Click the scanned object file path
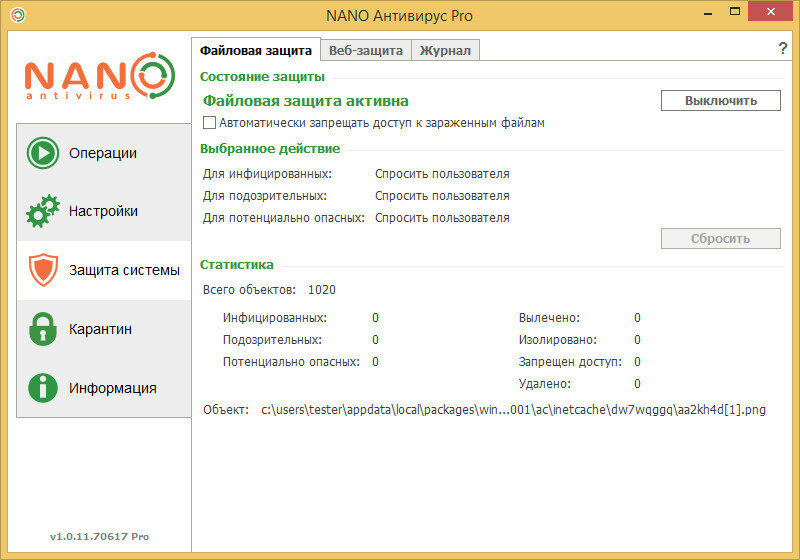The height and width of the screenshot is (560, 800). coord(513,410)
